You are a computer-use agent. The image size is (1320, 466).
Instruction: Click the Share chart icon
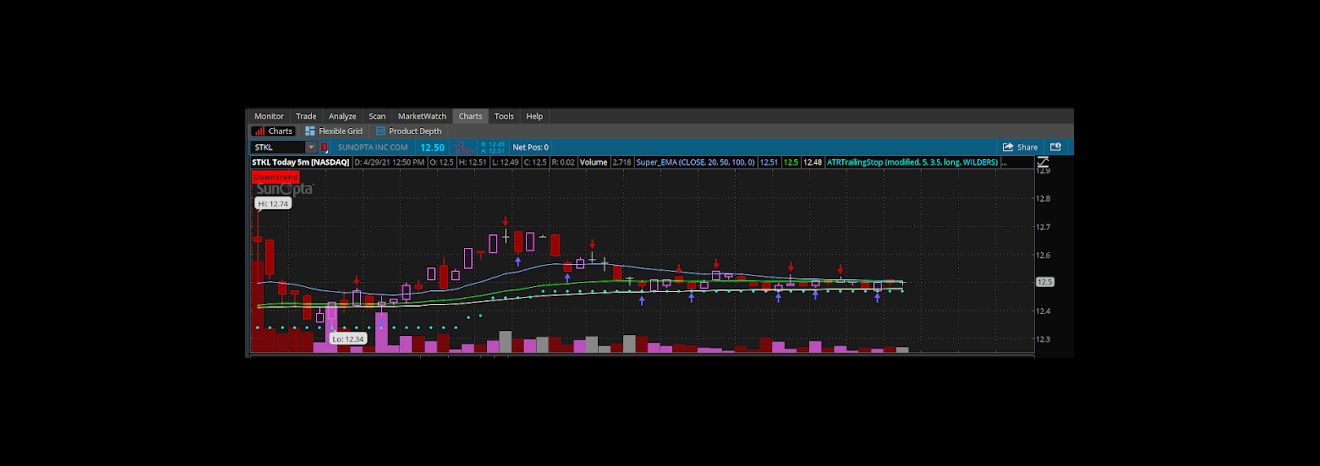pos(1020,147)
